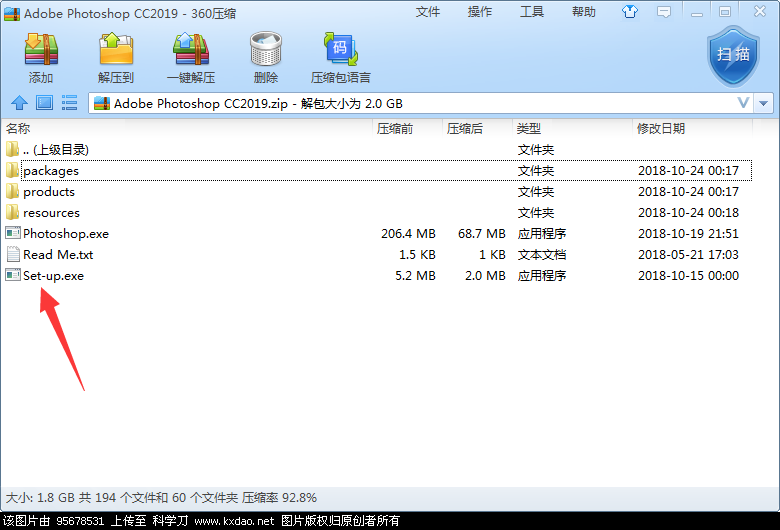
Task: Click the 360压缩 app icon in the title bar
Action: coord(12,13)
